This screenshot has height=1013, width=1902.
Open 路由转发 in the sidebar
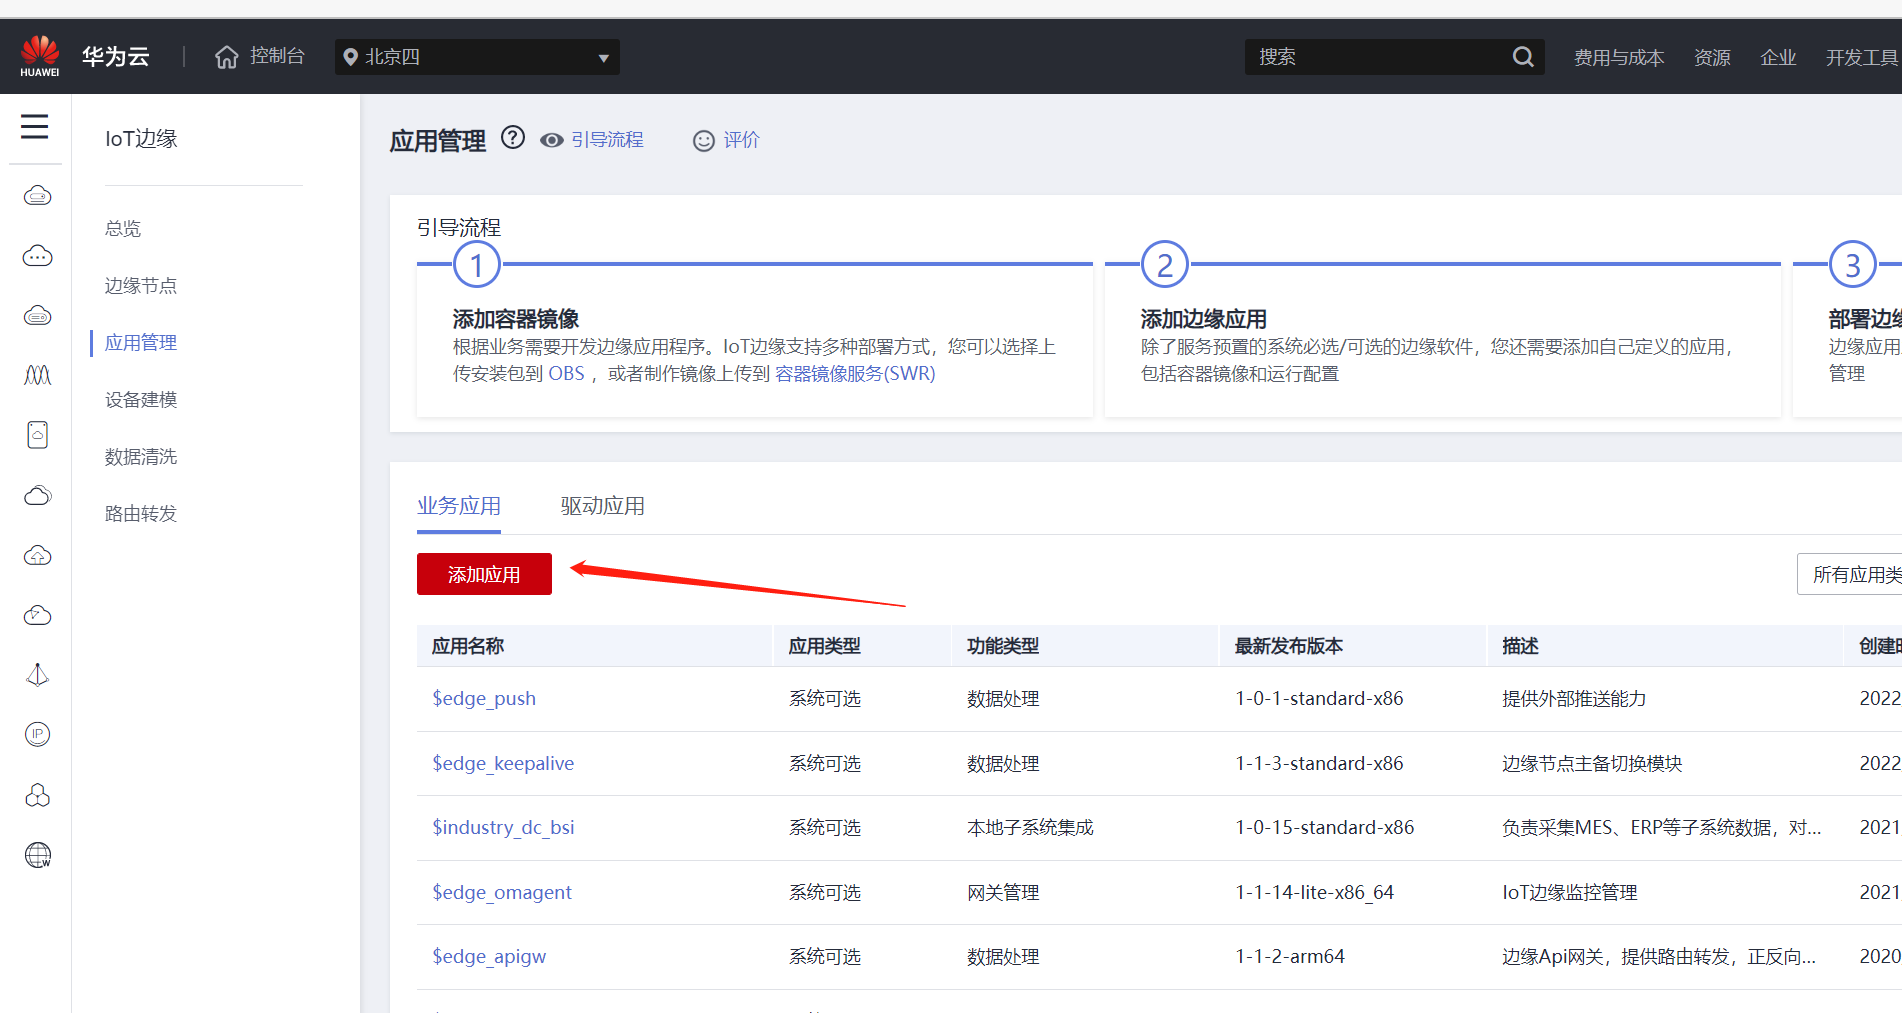[x=141, y=514]
